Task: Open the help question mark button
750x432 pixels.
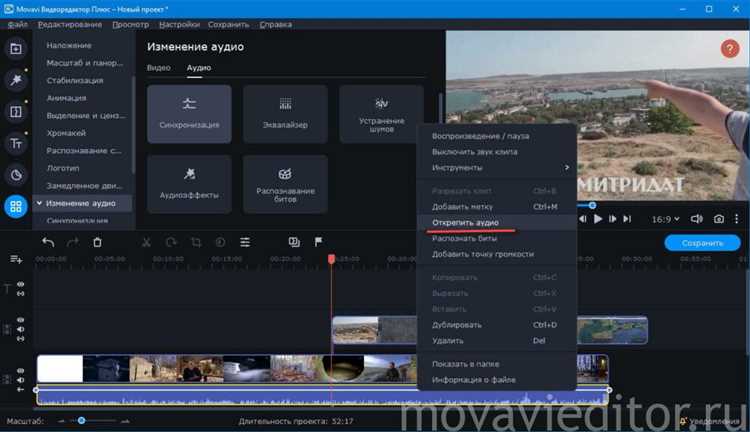Action: [730, 48]
